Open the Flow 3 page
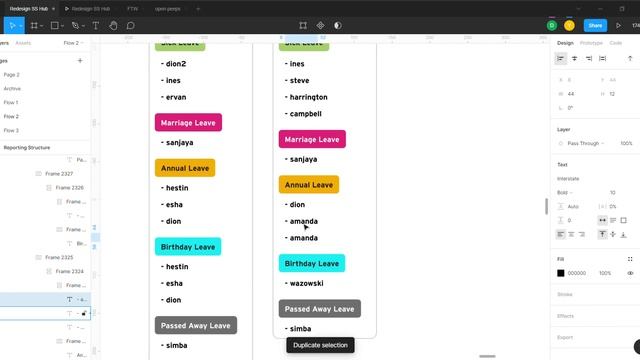640x360 pixels. (11, 131)
